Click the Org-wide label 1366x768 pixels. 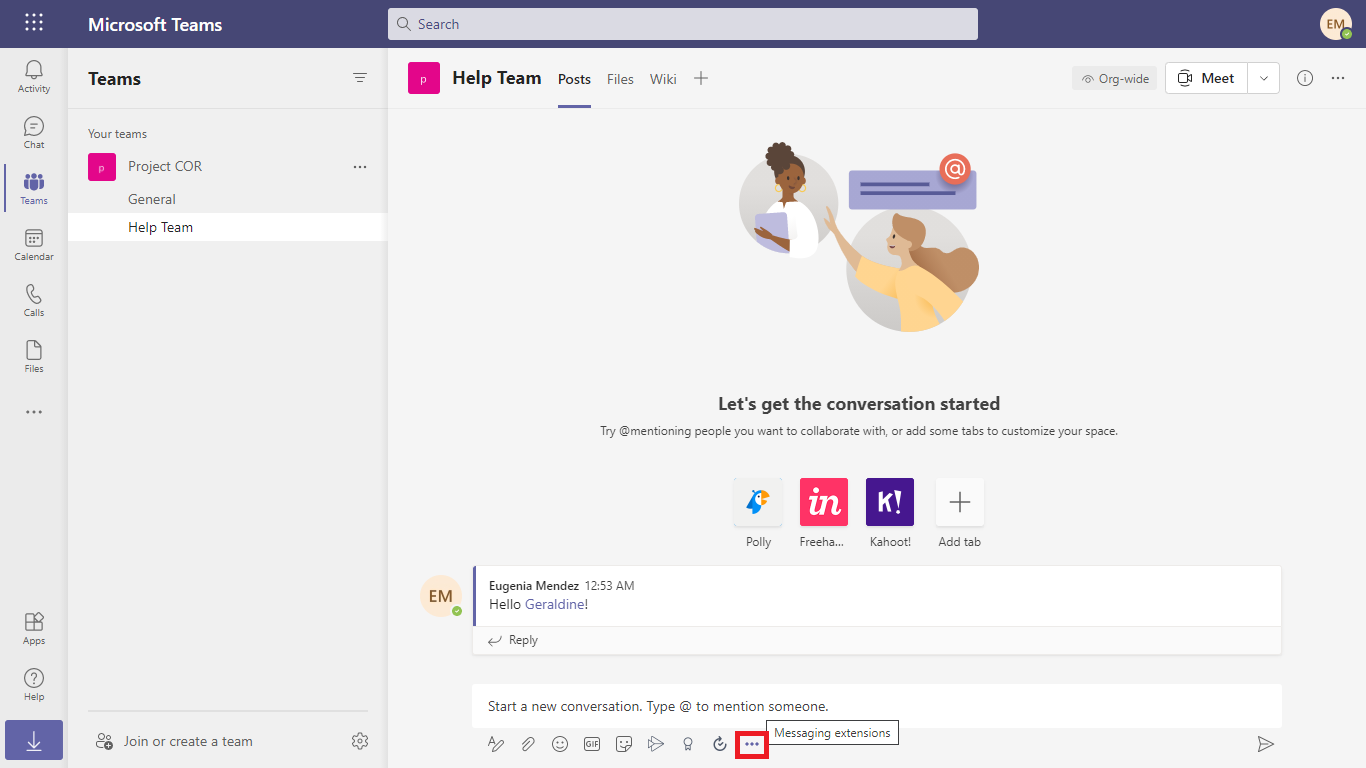tap(1115, 78)
